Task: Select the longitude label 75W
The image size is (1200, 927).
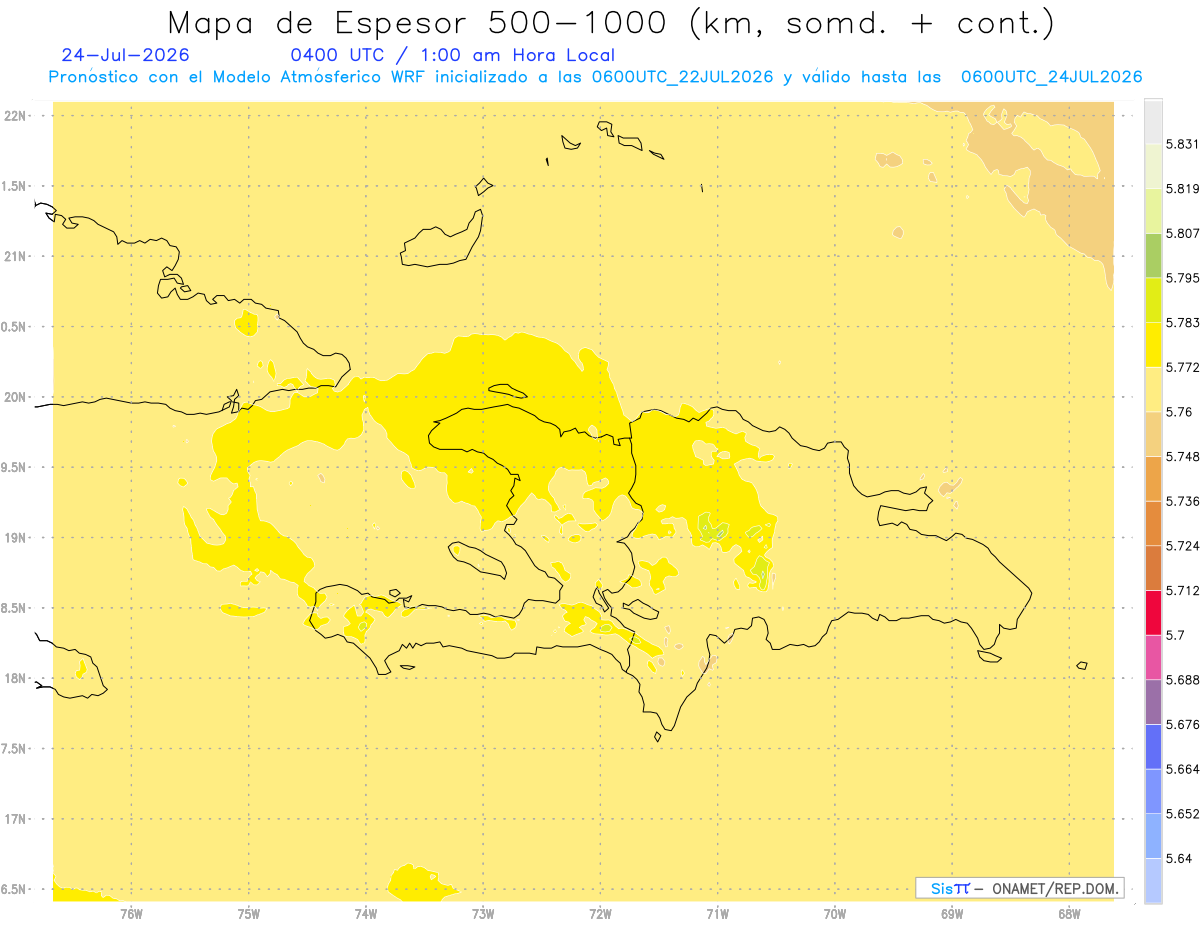Action: coord(249,913)
